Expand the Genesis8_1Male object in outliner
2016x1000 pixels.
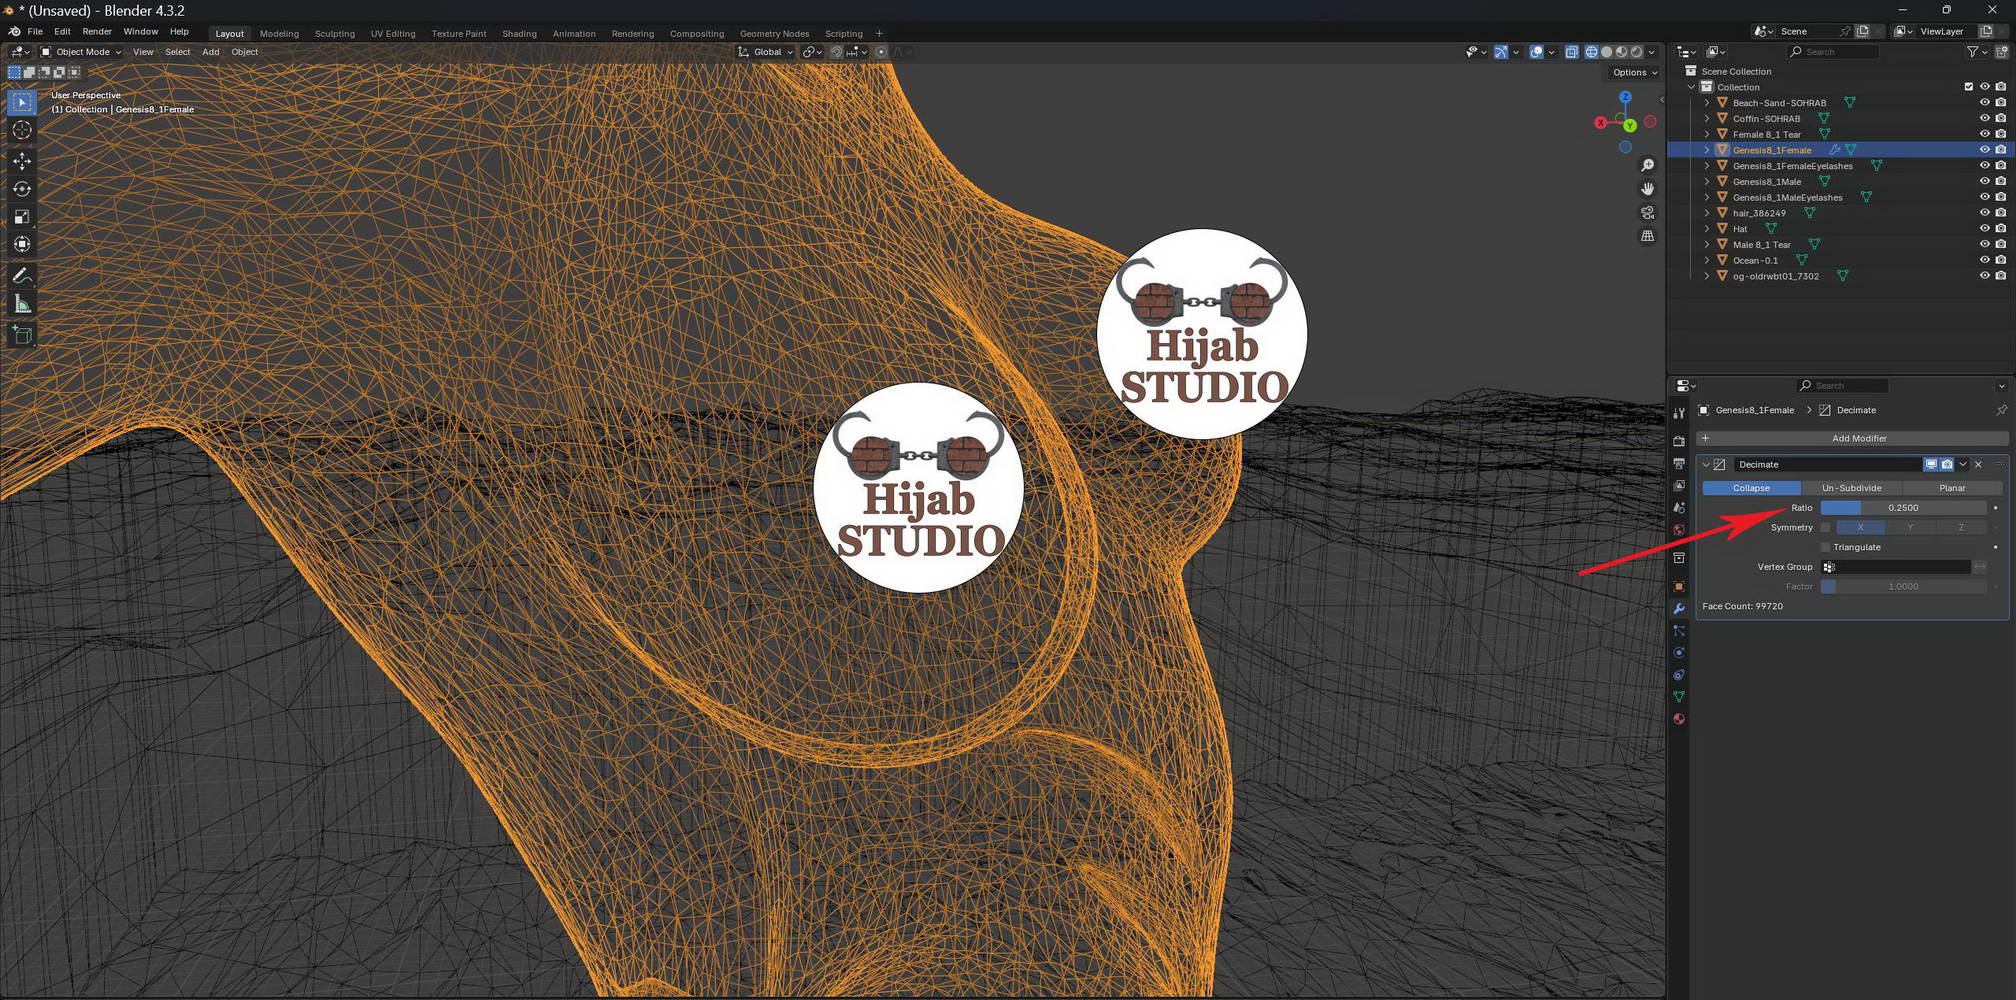[x=1707, y=182]
